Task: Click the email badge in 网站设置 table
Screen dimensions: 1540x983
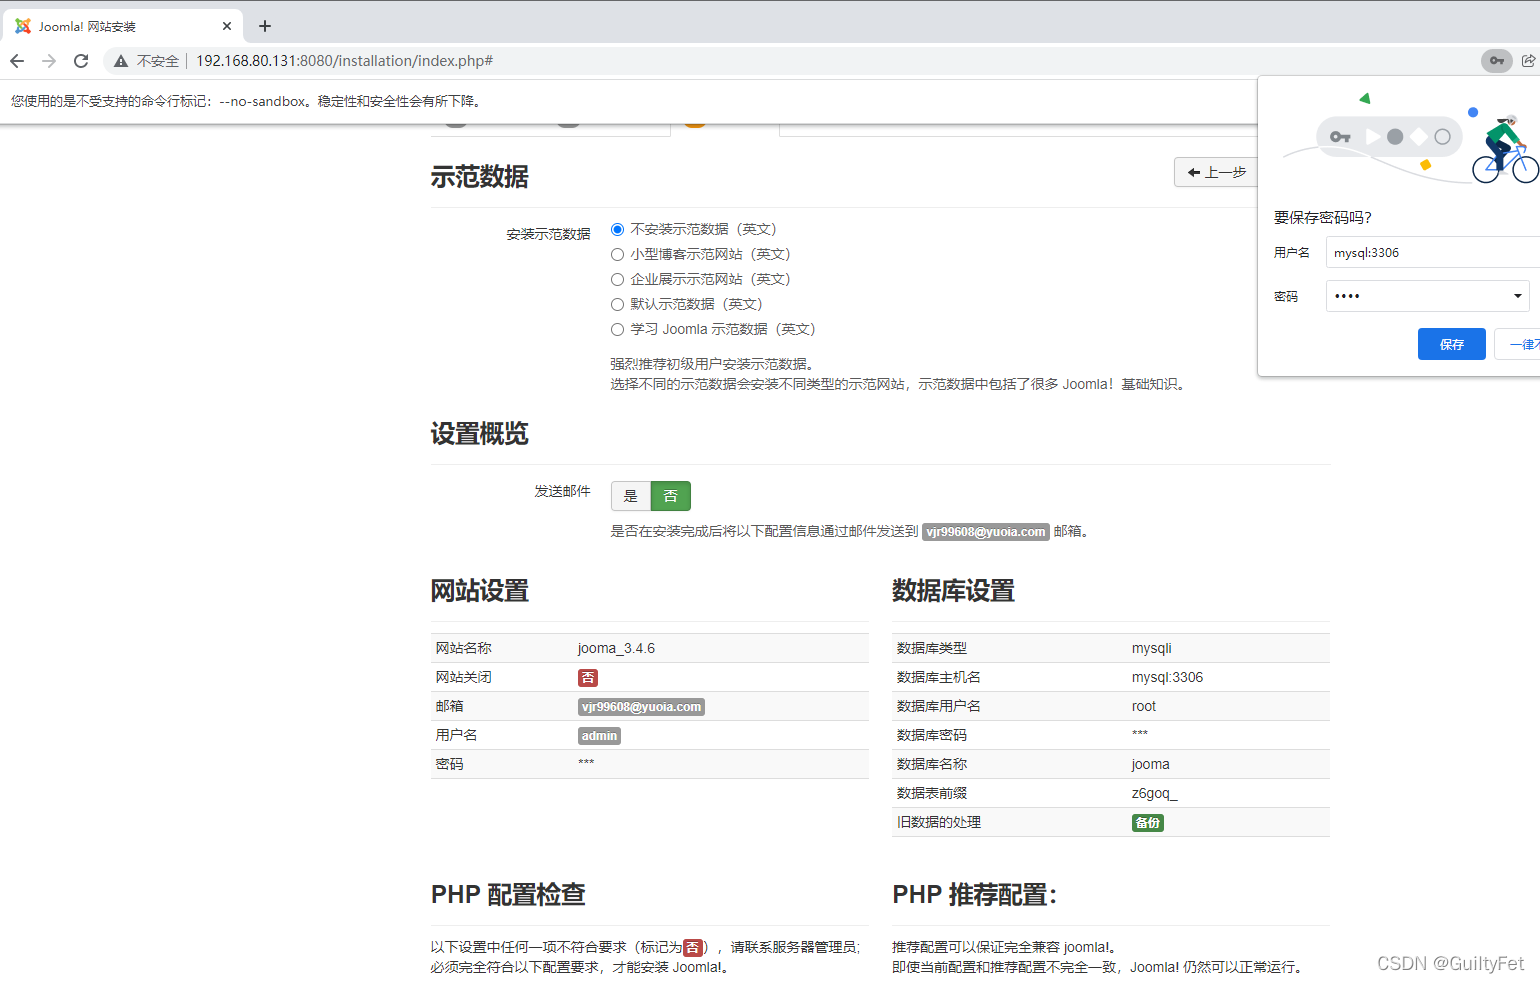Action: click(x=642, y=707)
